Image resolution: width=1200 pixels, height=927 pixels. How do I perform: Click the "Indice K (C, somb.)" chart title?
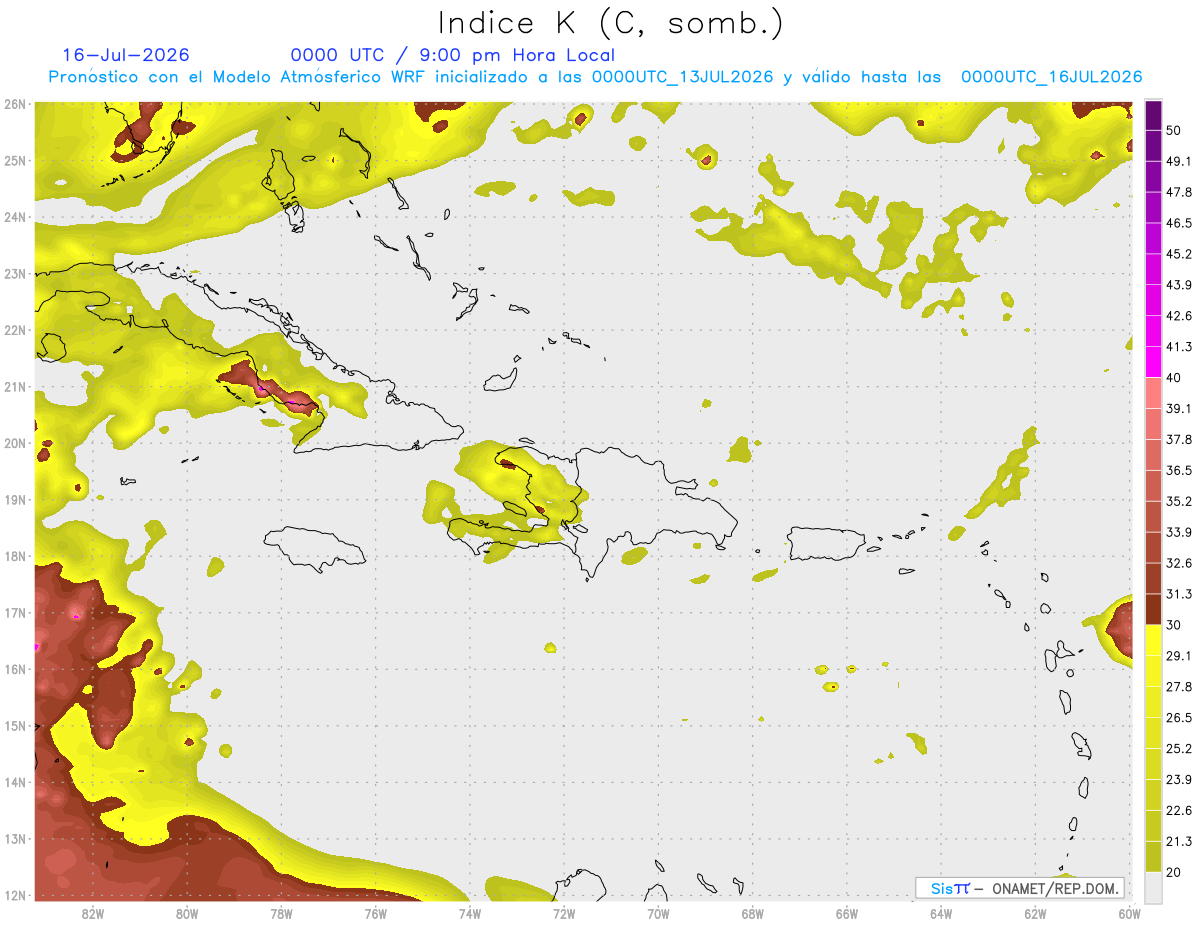tap(611, 22)
